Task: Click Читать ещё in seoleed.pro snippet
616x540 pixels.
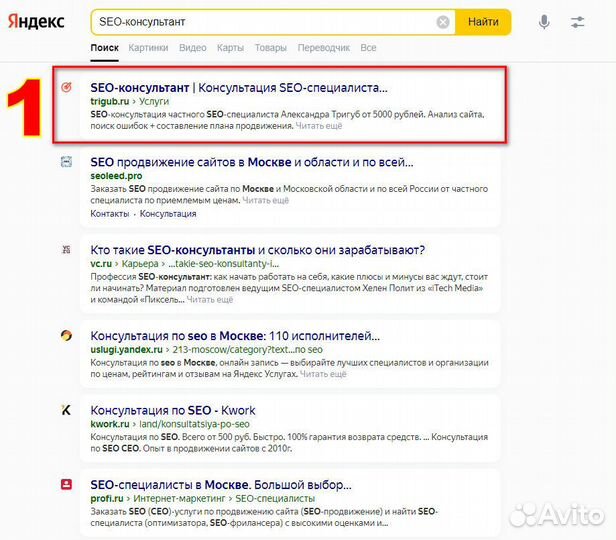Action: tap(265, 200)
